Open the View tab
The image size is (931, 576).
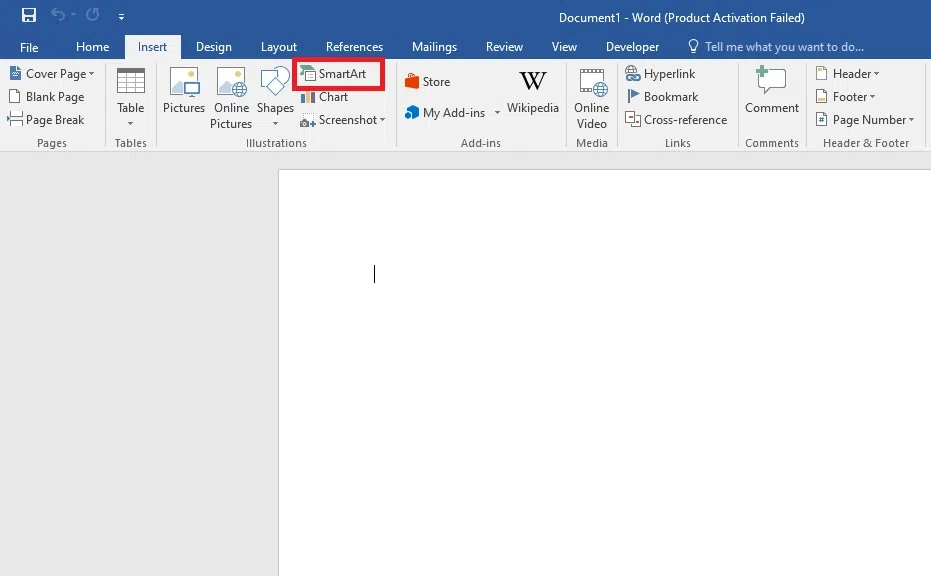pyautogui.click(x=564, y=47)
